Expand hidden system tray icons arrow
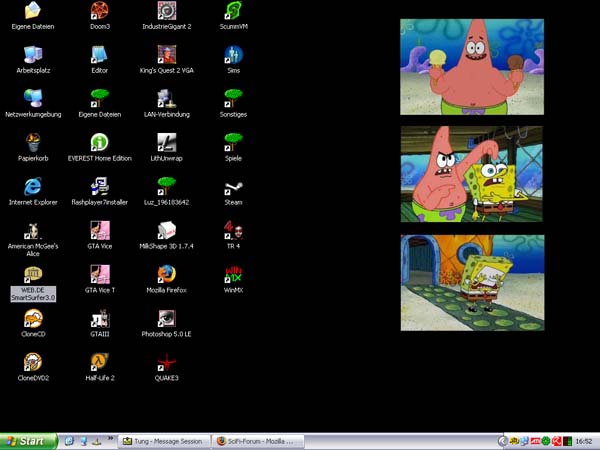The image size is (600, 450). 502,441
